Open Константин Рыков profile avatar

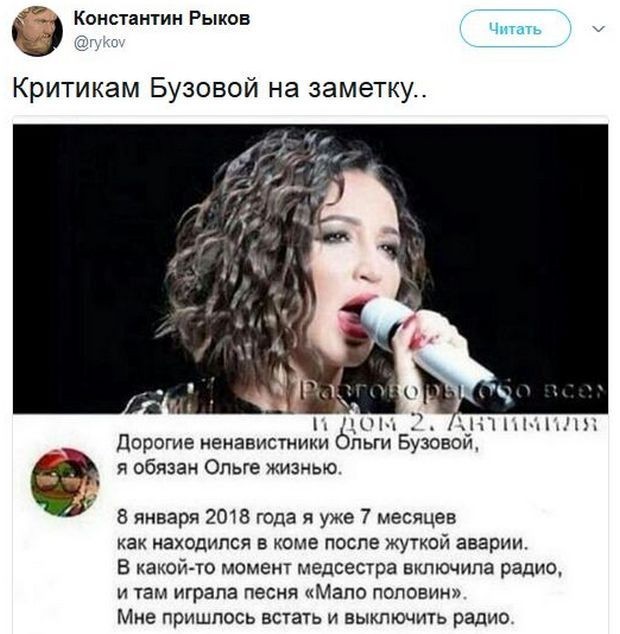pyautogui.click(x=37, y=31)
